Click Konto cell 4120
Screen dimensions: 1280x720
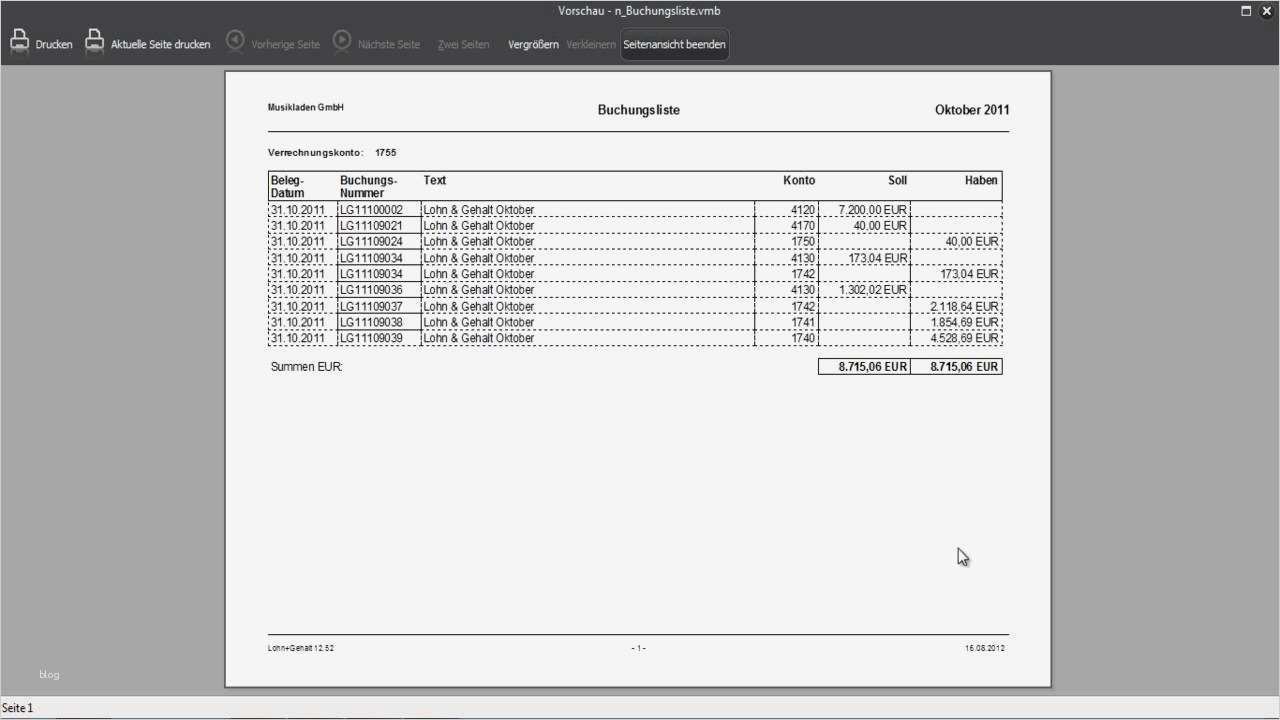pos(803,210)
